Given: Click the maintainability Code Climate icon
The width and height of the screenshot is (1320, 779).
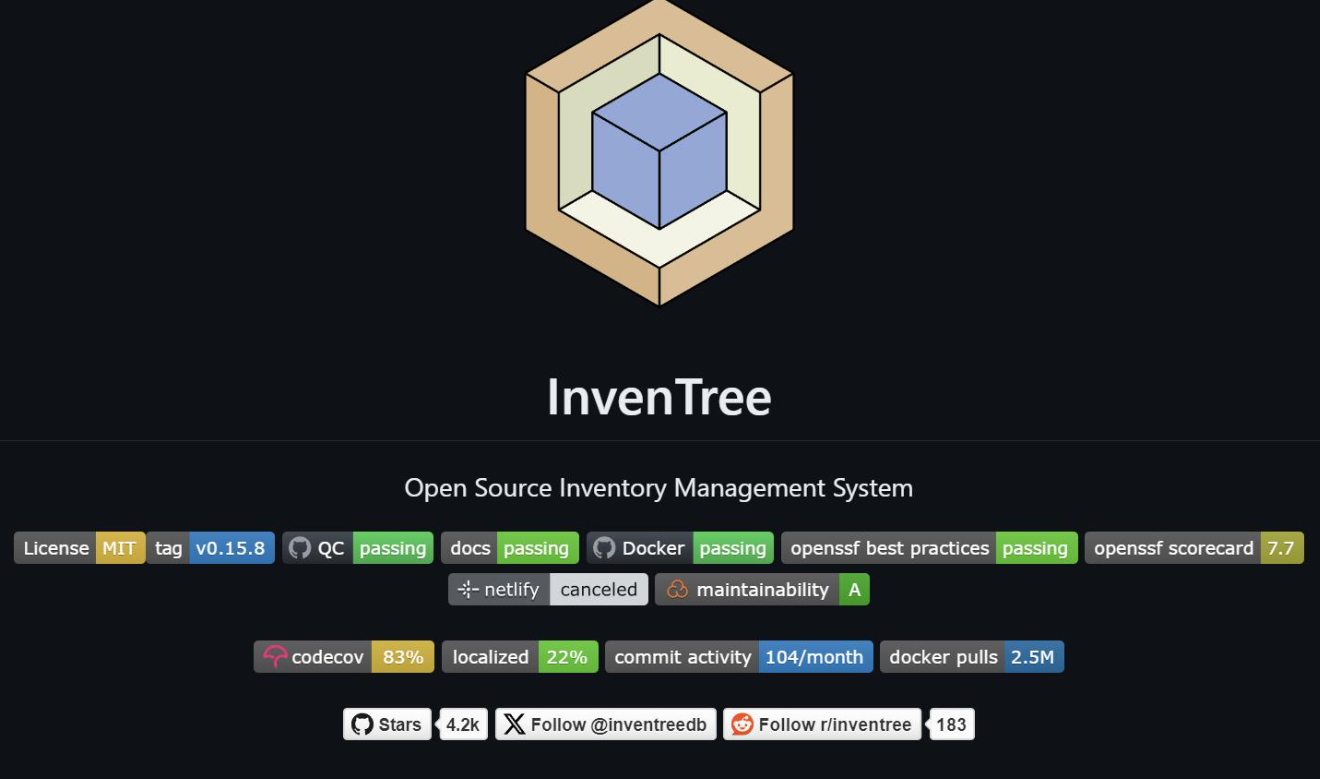Looking at the screenshot, I should (x=677, y=590).
